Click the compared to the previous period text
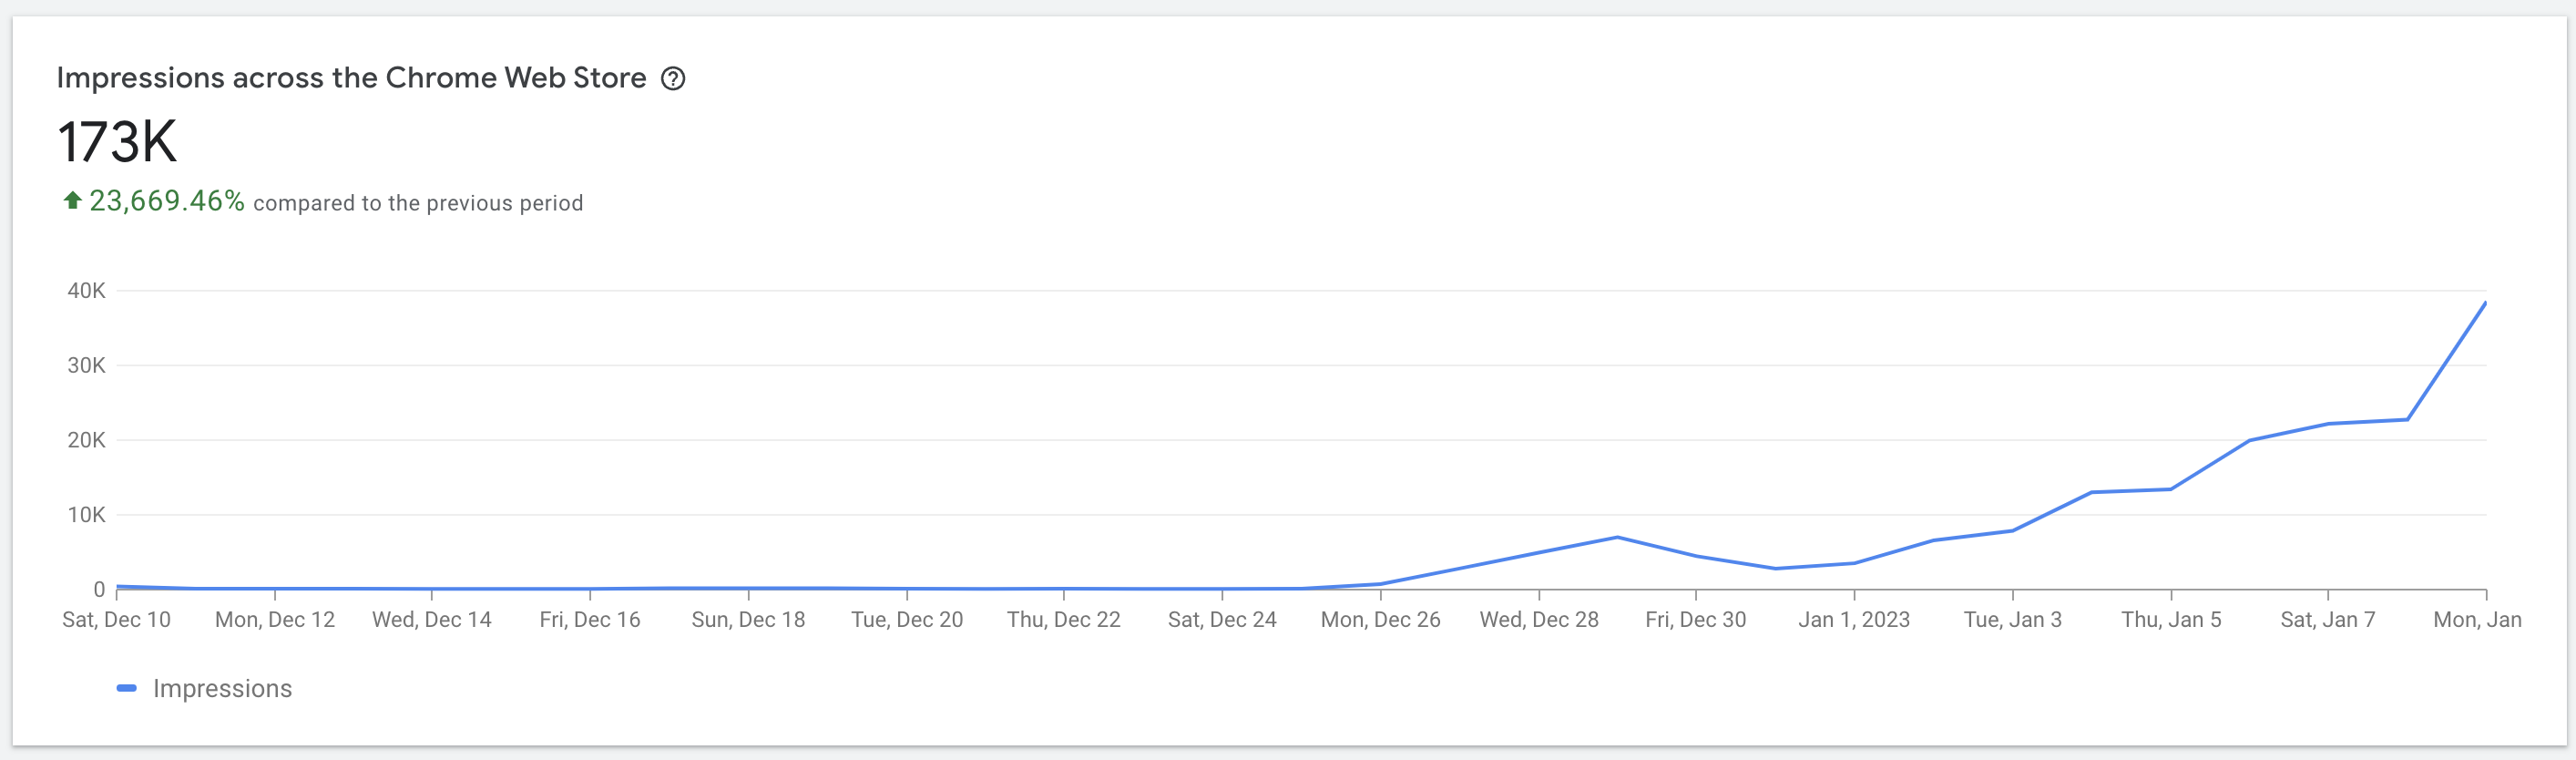Image resolution: width=2576 pixels, height=760 pixels. (x=418, y=203)
